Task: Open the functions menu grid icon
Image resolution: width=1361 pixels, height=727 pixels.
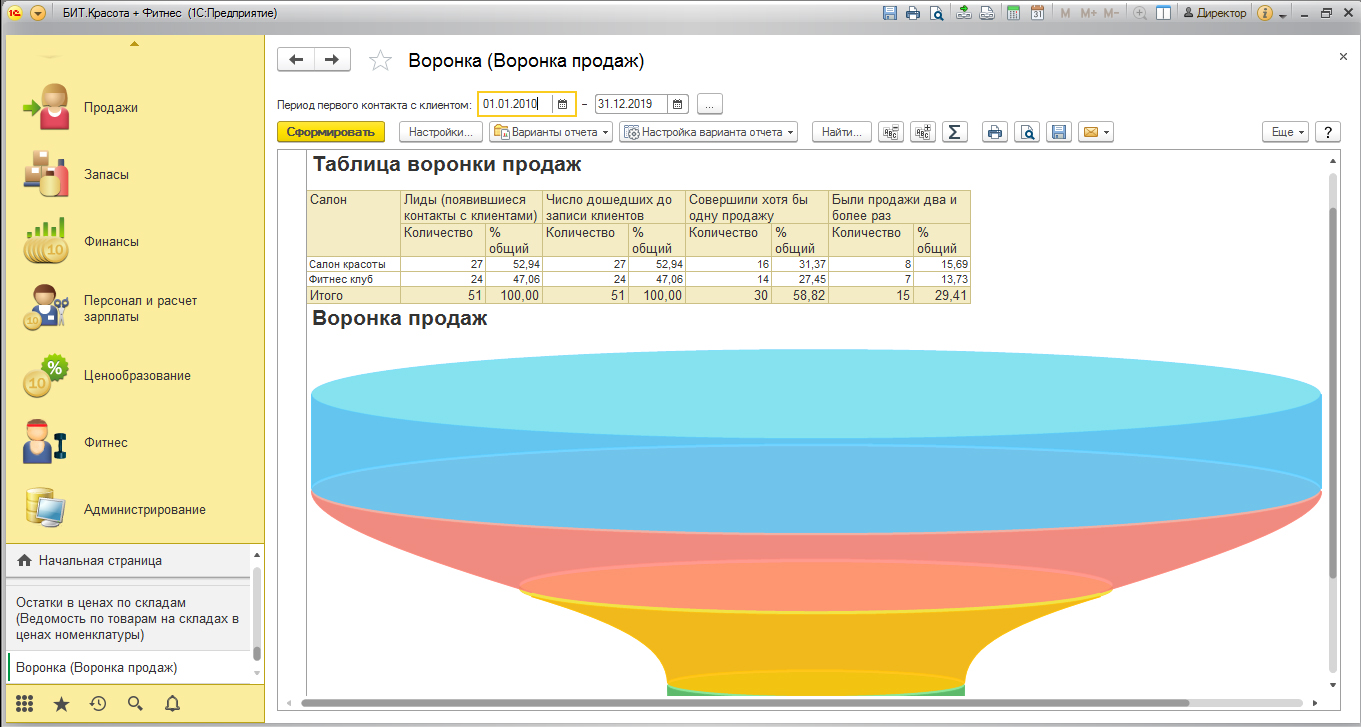Action: coord(24,703)
